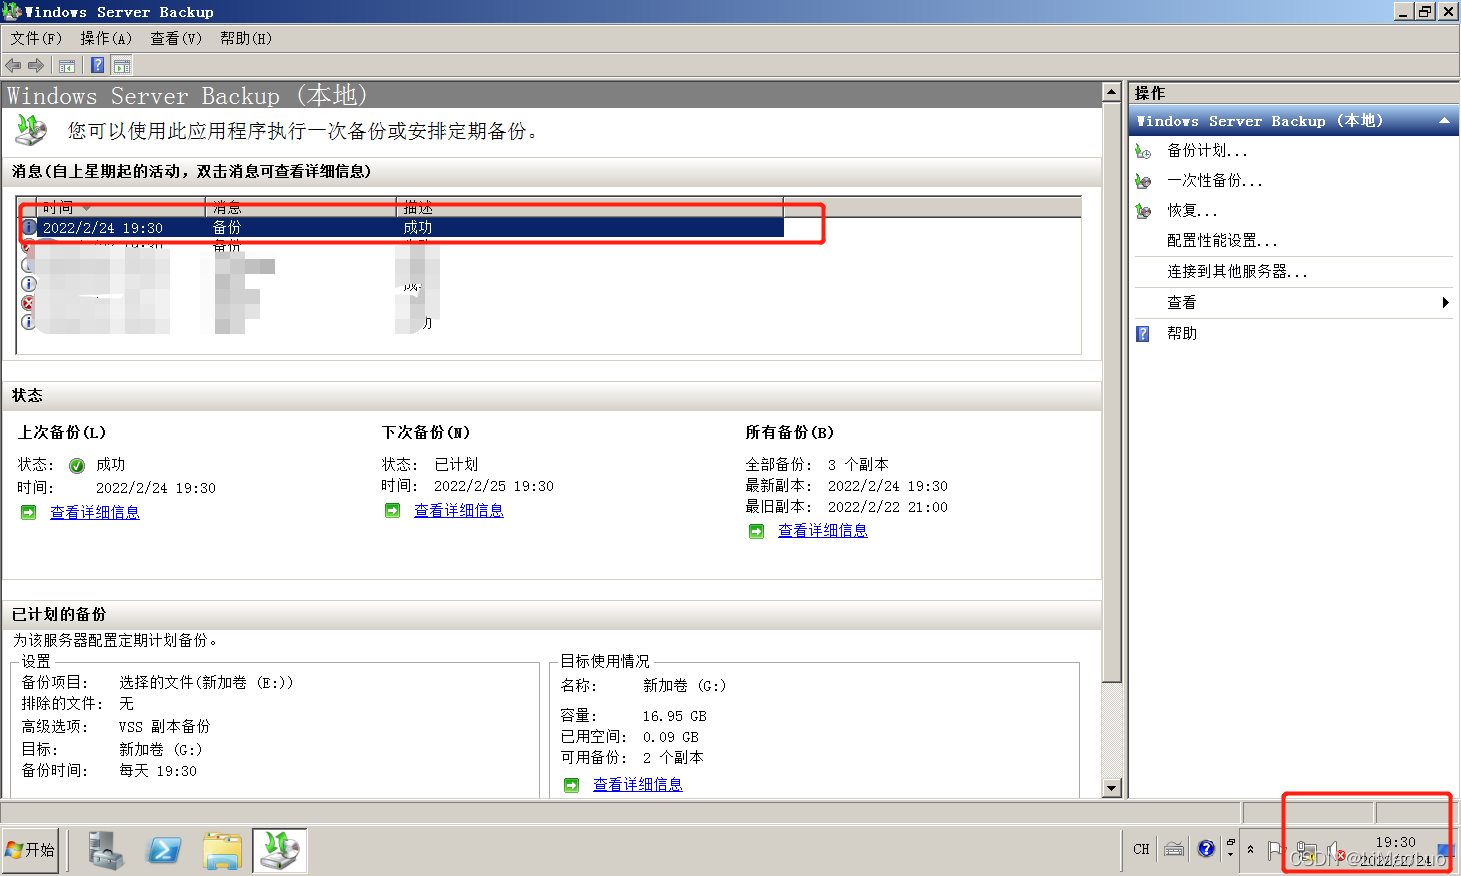
Task: Click the scroll up arrow of the main pane
Action: tap(1111, 91)
